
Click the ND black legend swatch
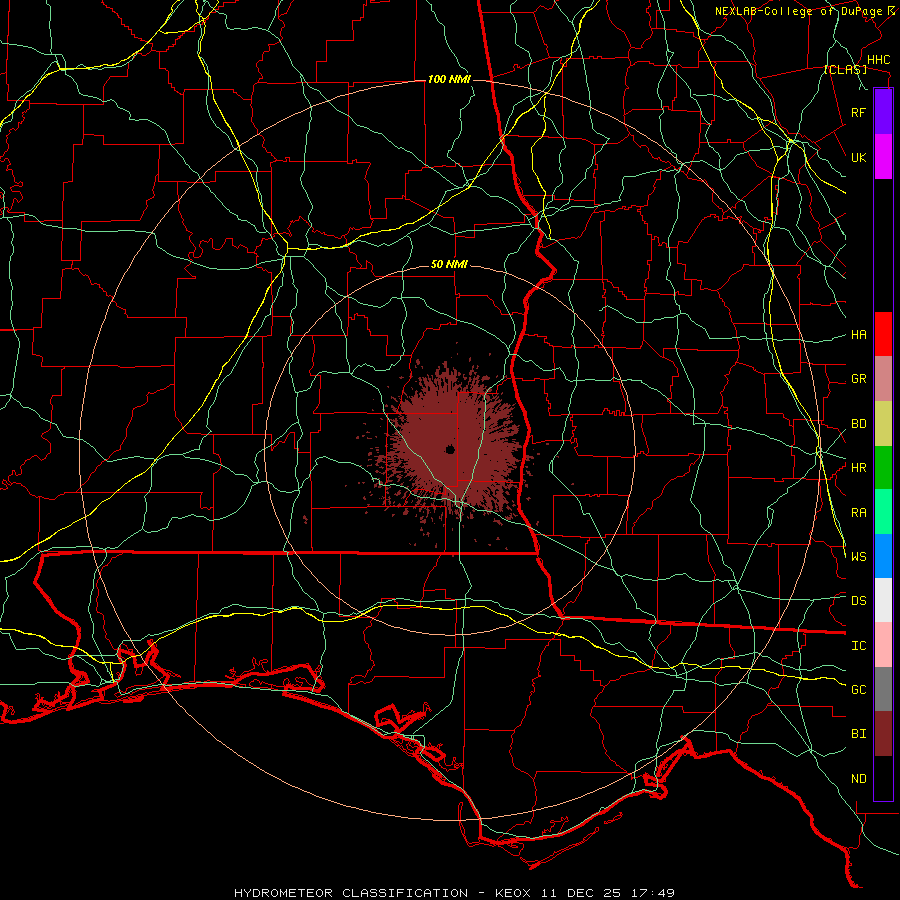(883, 778)
